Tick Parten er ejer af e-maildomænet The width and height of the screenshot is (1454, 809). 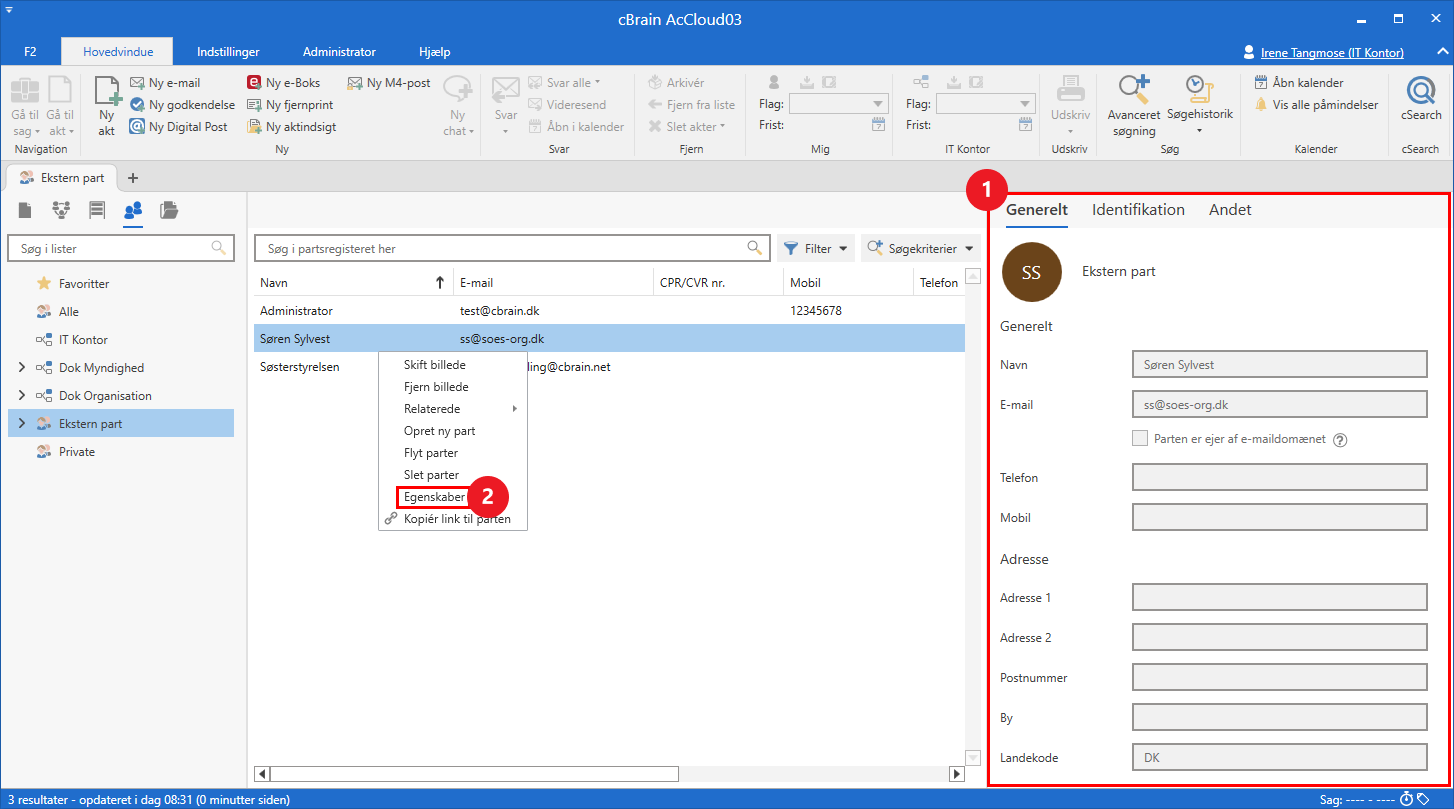coord(1140,438)
